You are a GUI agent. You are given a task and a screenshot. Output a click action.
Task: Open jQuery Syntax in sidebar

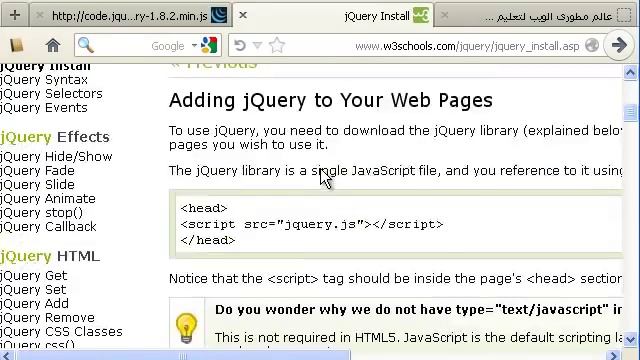point(44,80)
